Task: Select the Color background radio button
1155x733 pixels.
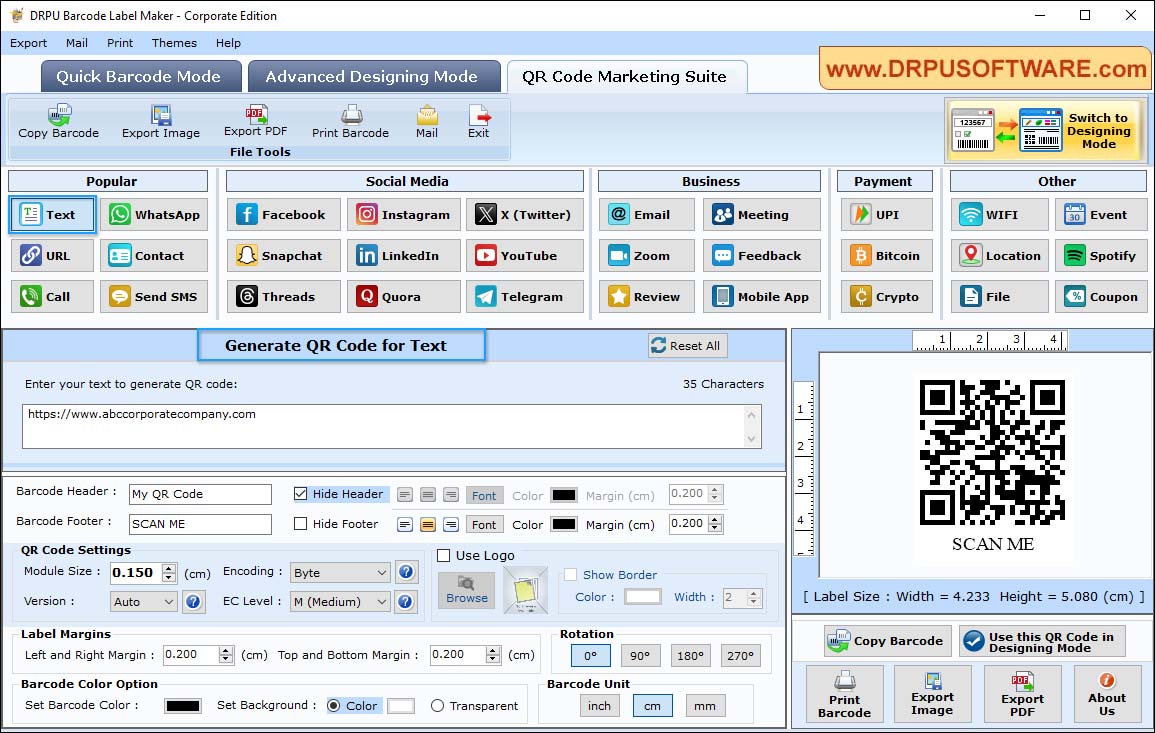Action: point(334,706)
